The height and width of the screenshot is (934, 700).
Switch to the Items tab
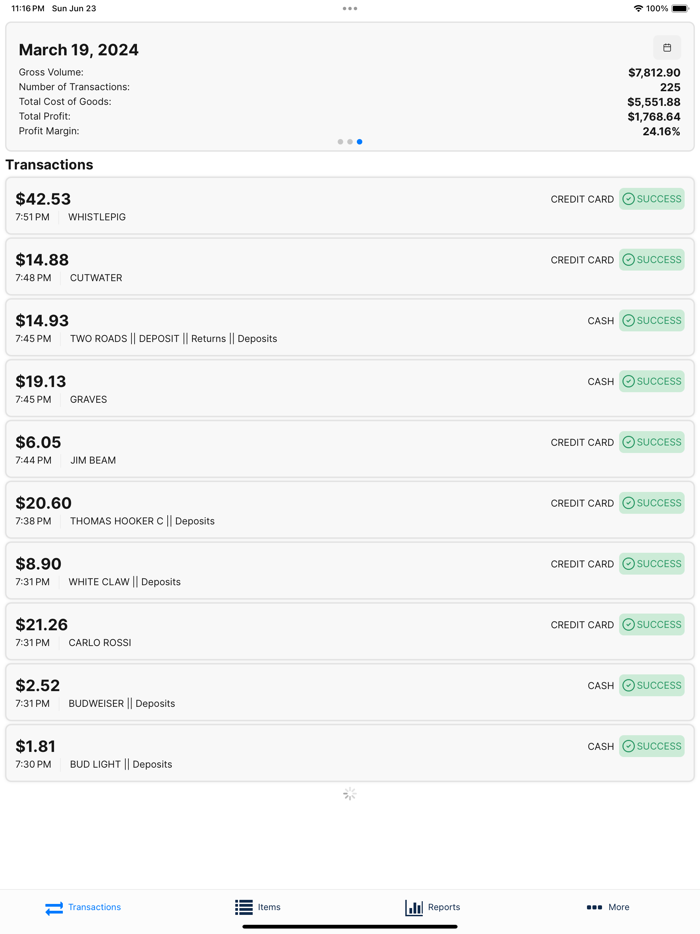pyautogui.click(x=257, y=907)
